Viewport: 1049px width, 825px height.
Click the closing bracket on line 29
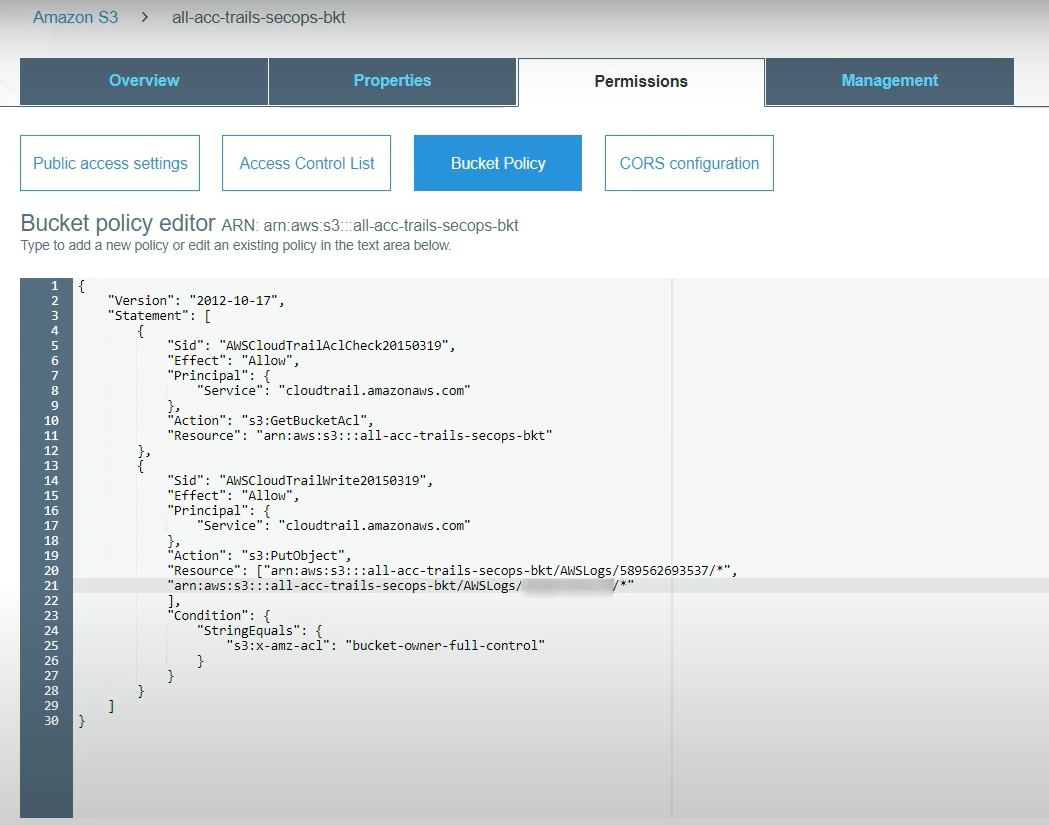pos(111,706)
